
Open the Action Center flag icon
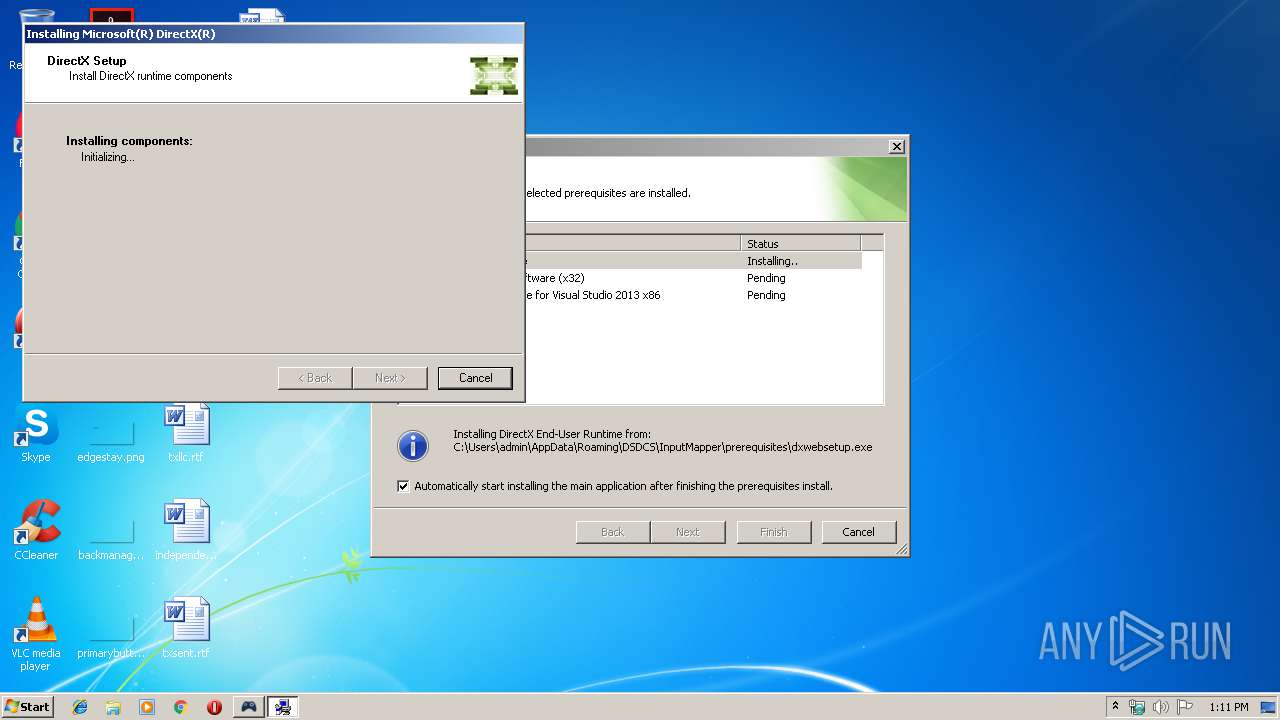tap(1185, 707)
